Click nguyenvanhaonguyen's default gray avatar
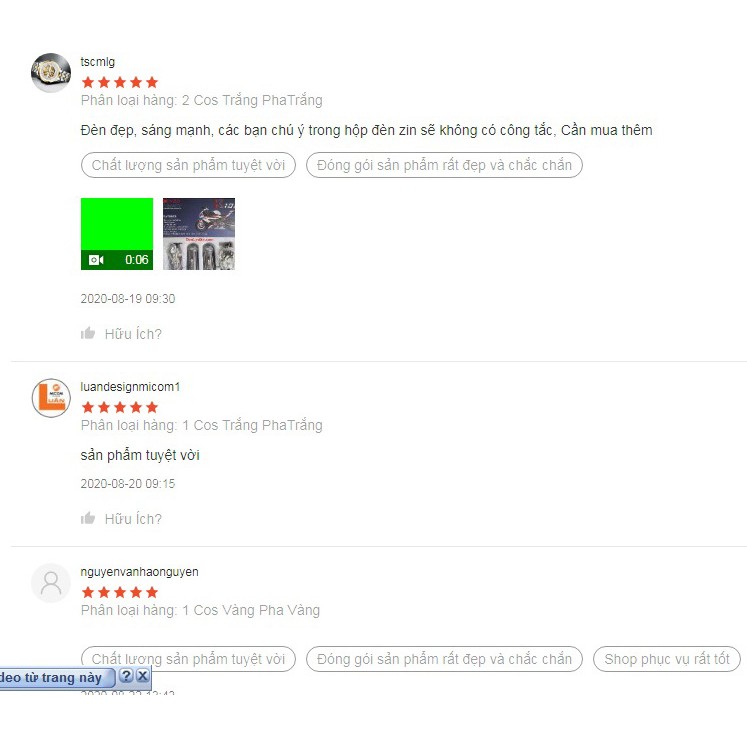This screenshot has height=747, width=747. [51, 583]
